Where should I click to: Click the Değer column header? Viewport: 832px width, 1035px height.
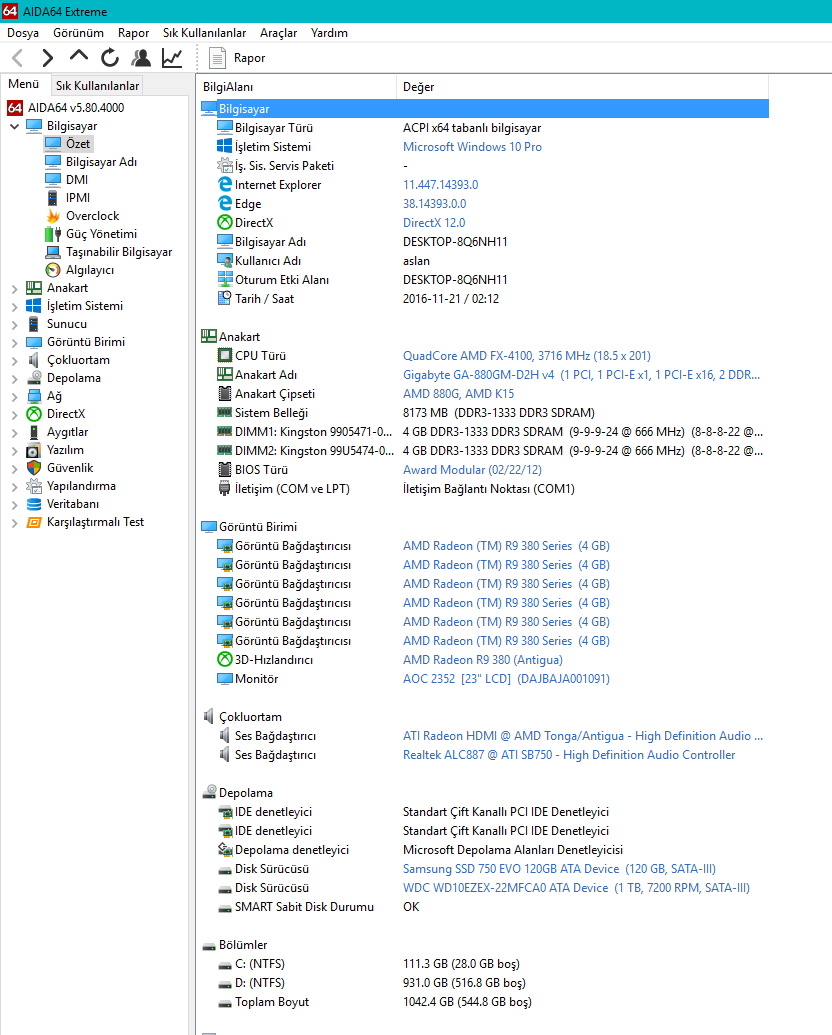(x=582, y=86)
